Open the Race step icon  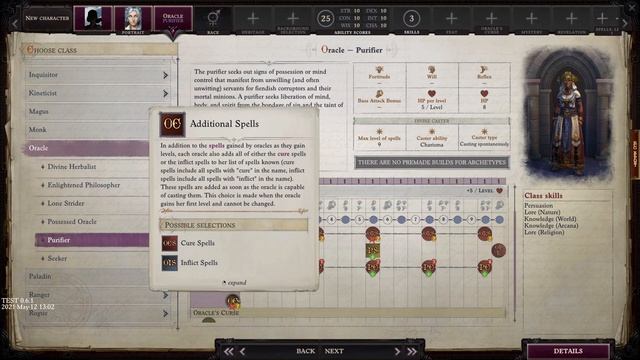[213, 18]
